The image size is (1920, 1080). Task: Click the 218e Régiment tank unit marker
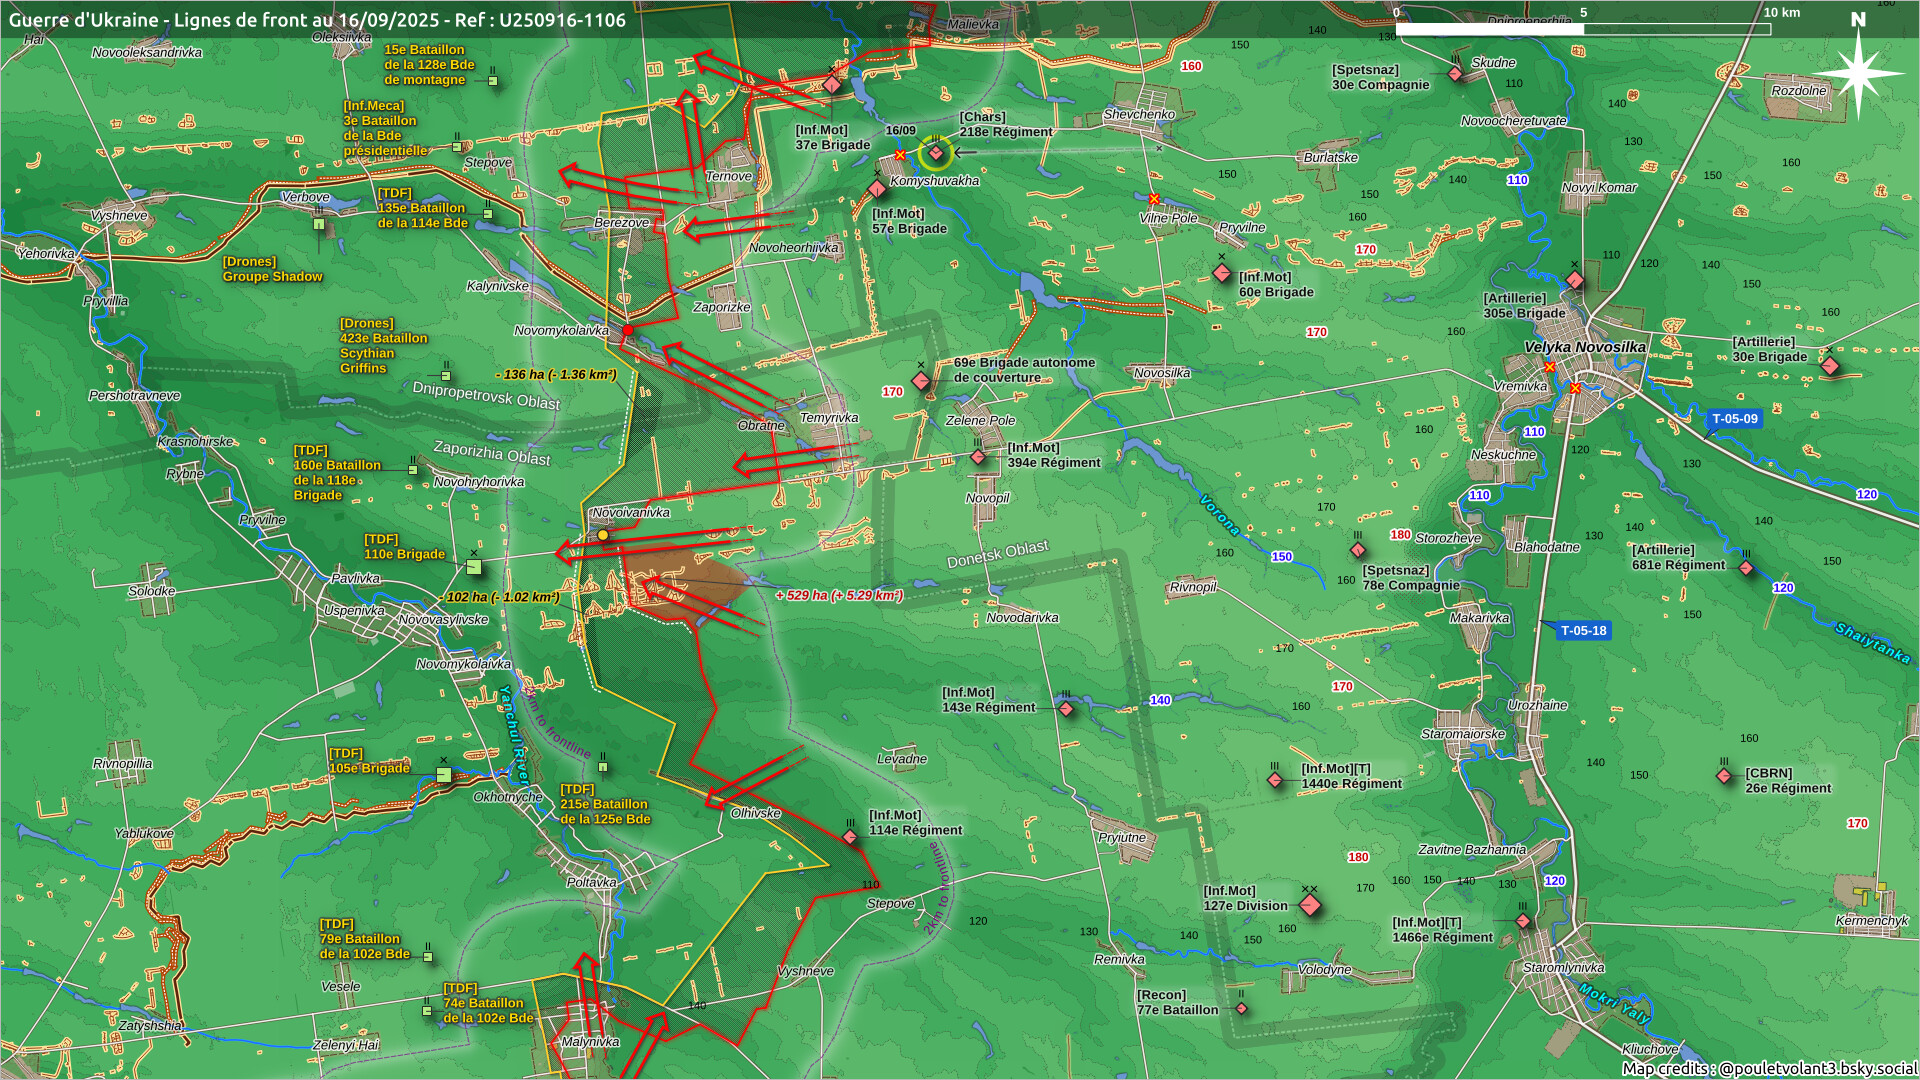[x=936, y=153]
